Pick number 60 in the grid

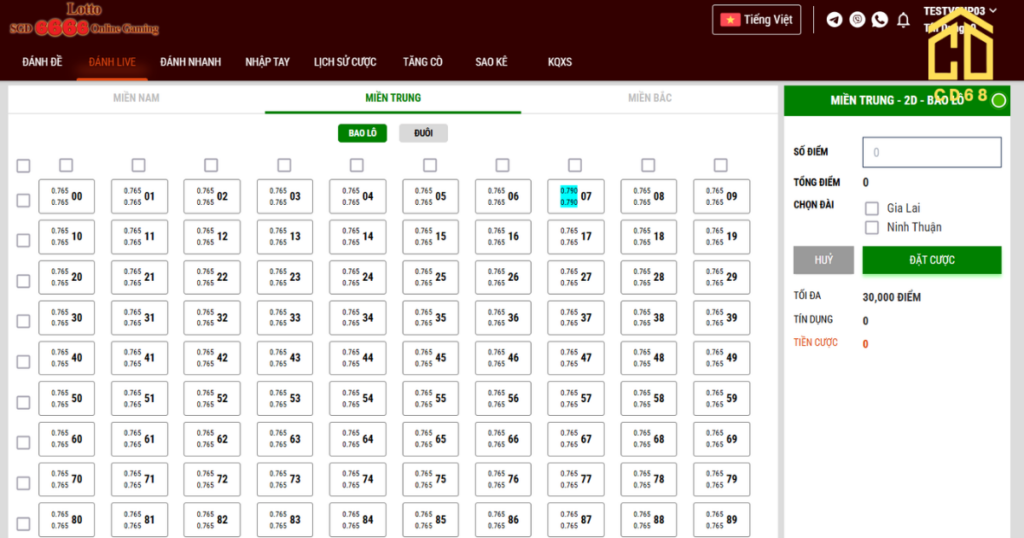[x=67, y=439]
